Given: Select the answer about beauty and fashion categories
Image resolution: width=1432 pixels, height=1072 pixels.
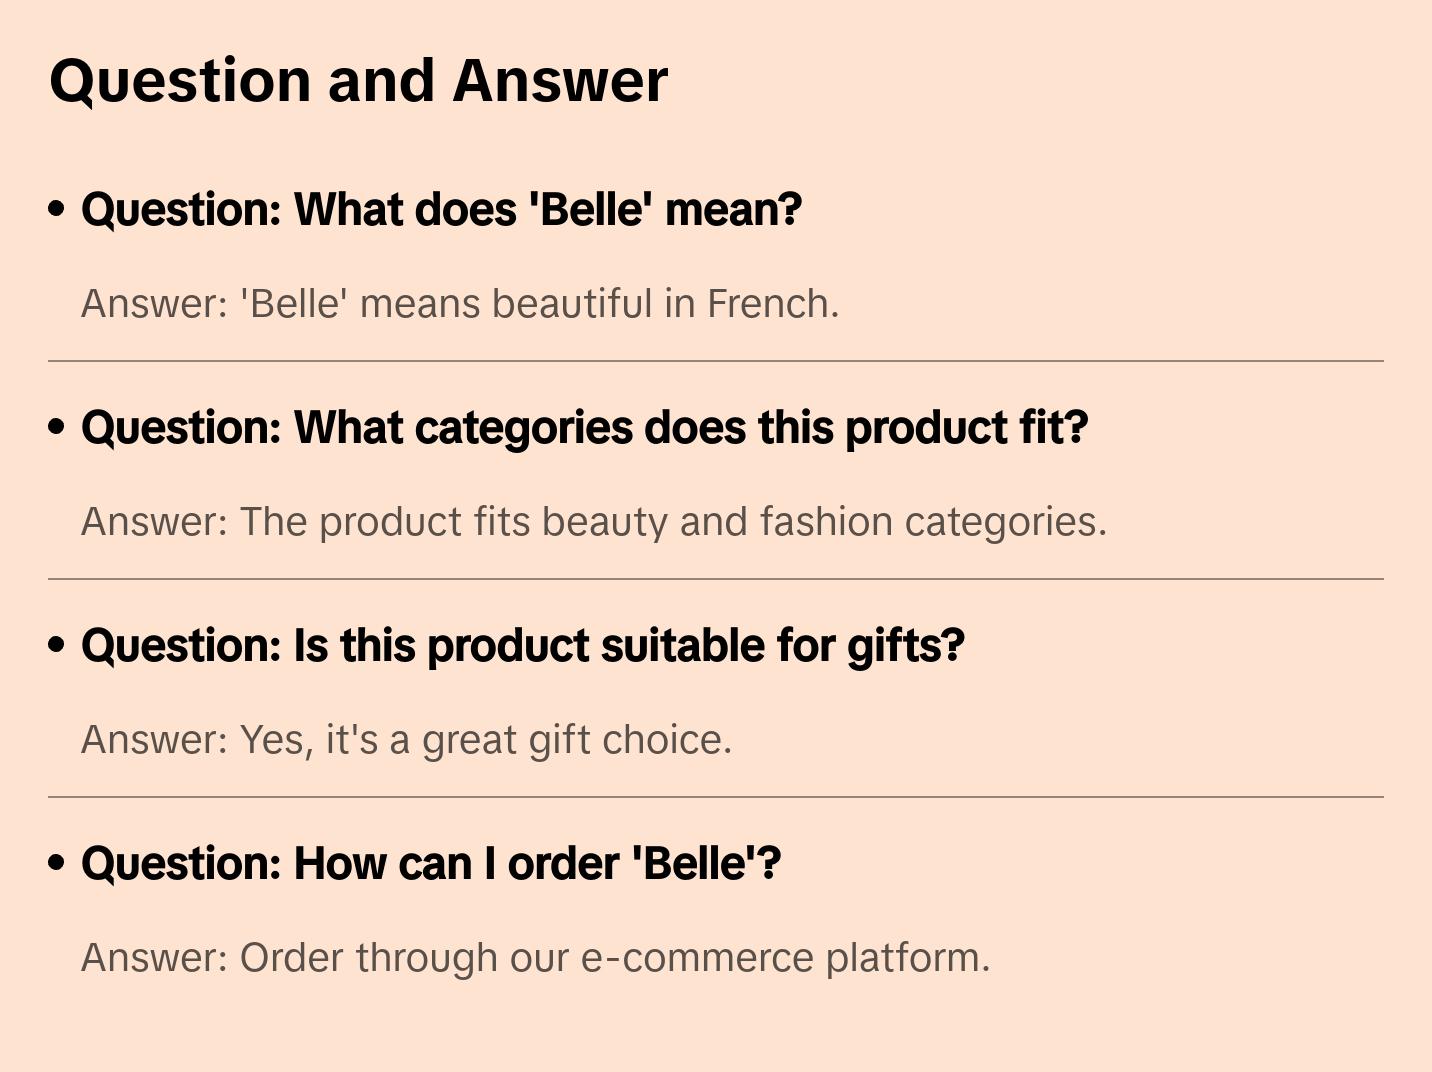Looking at the screenshot, I should tap(594, 522).
